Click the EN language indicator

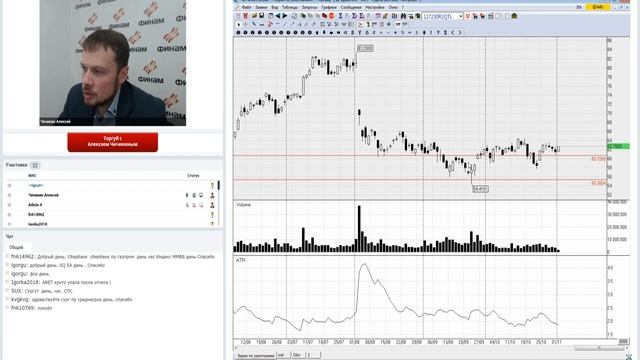click(x=579, y=7)
